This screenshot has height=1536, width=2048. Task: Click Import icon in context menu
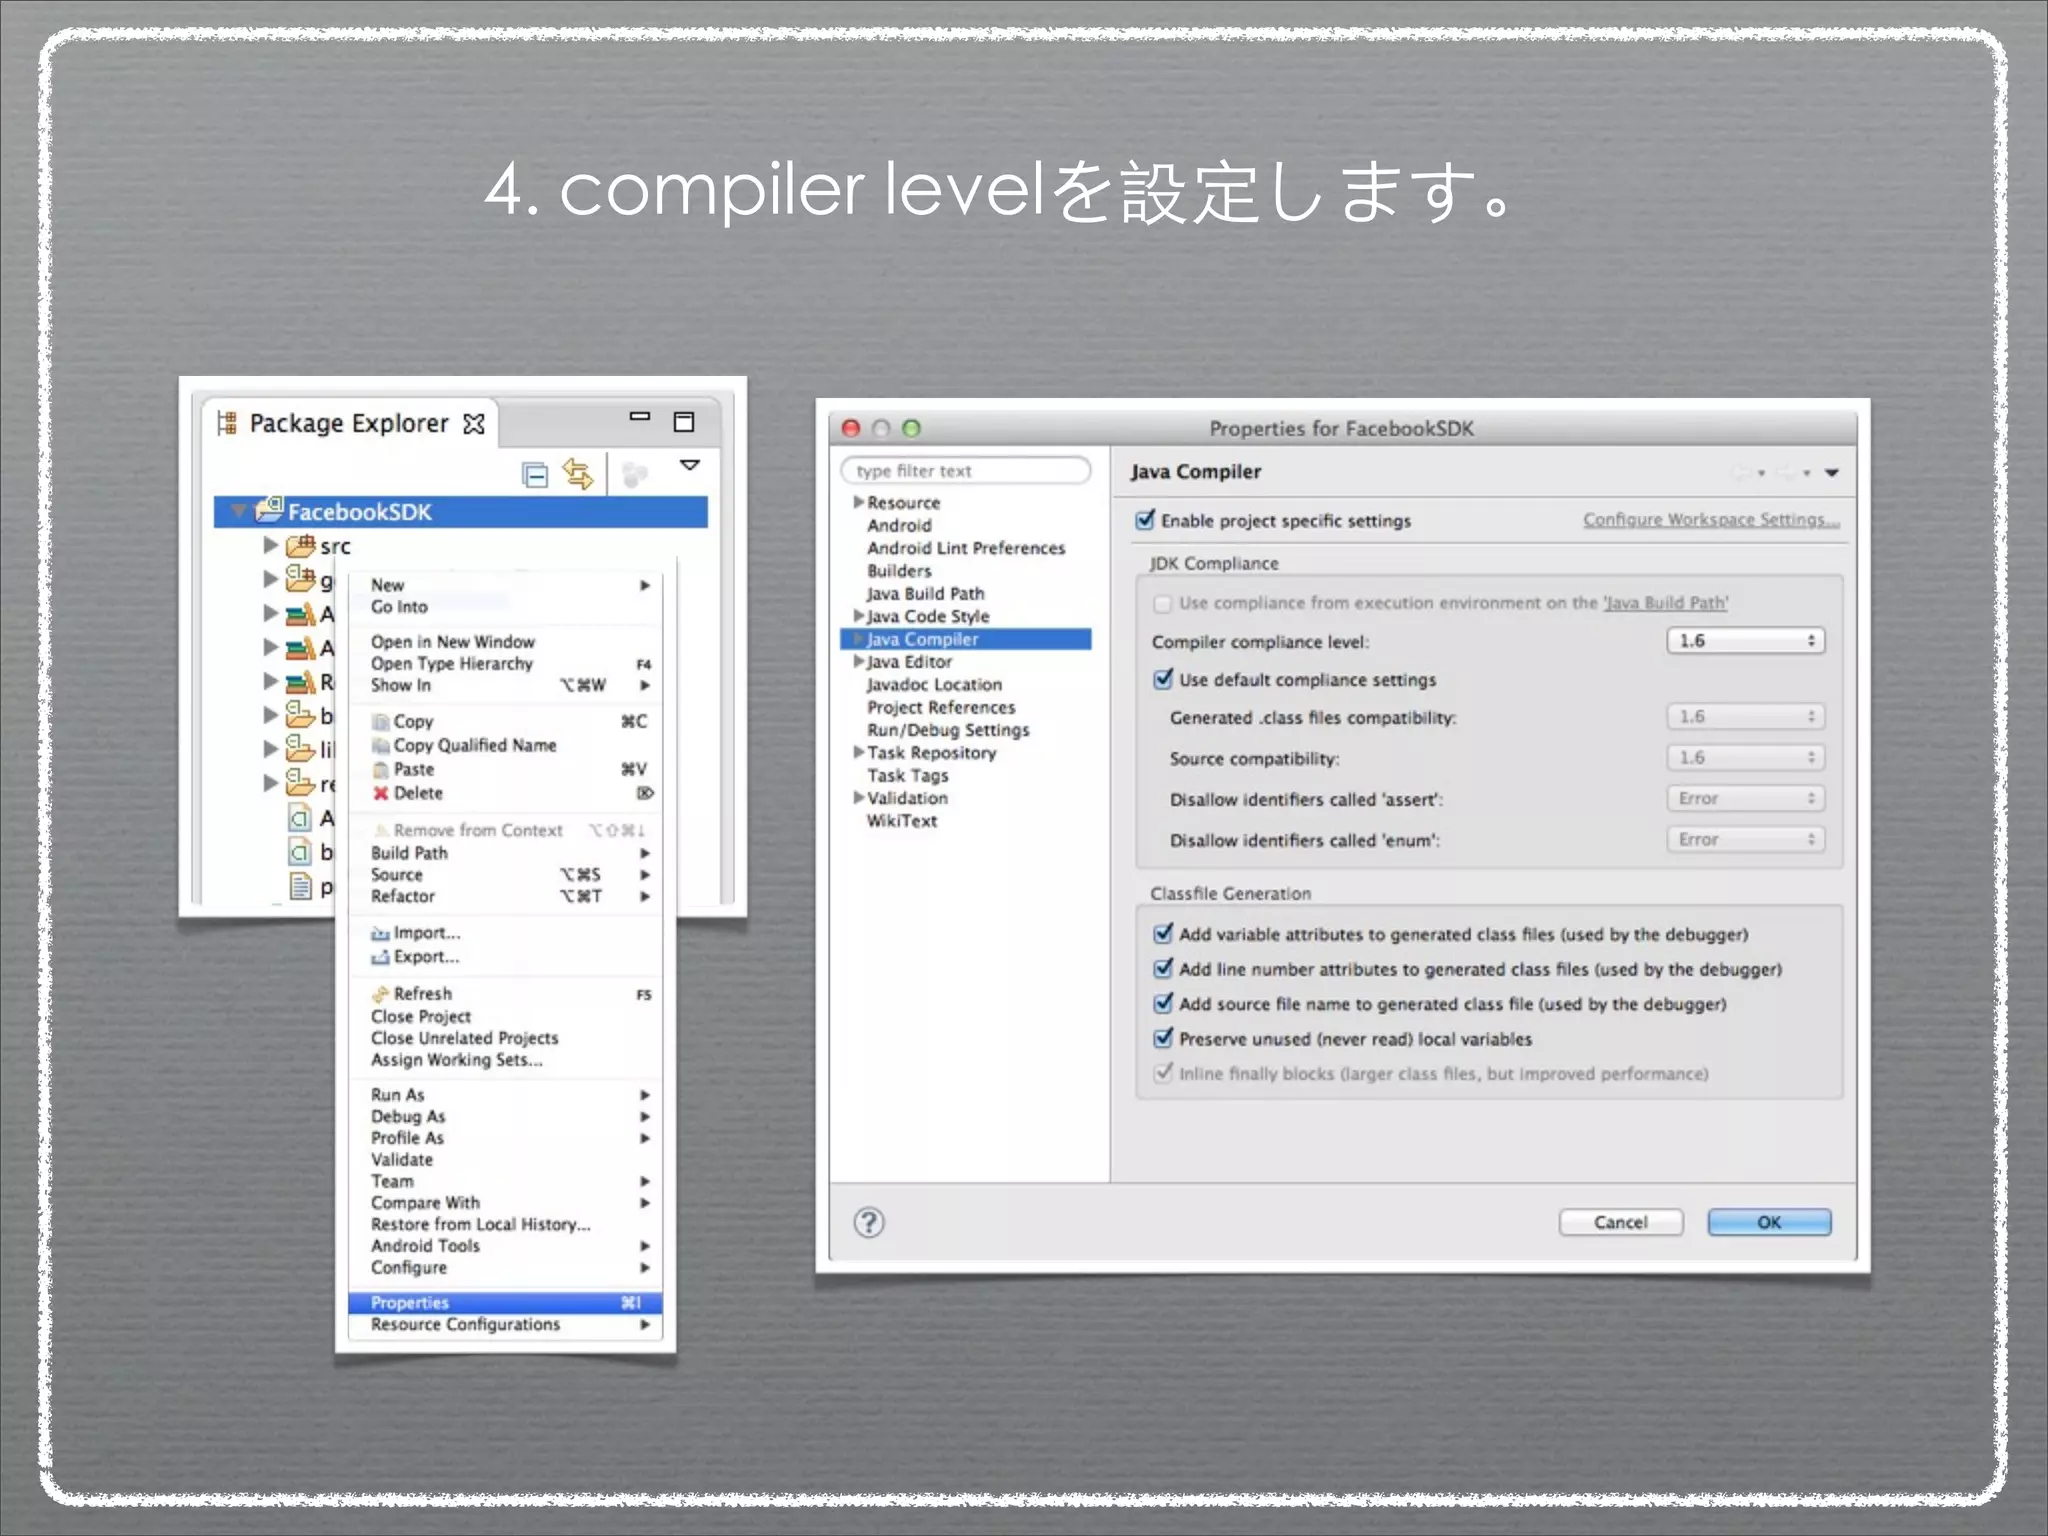coord(380,933)
